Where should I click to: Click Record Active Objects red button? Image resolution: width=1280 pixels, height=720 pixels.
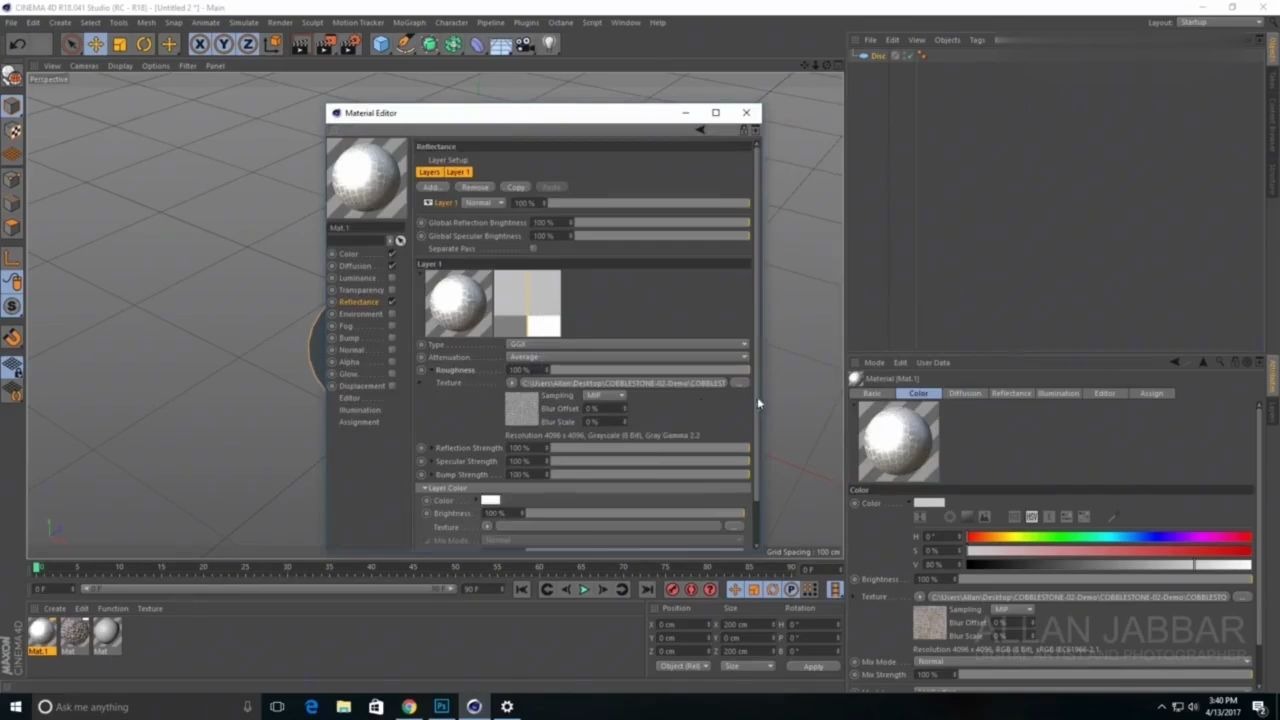pos(672,590)
